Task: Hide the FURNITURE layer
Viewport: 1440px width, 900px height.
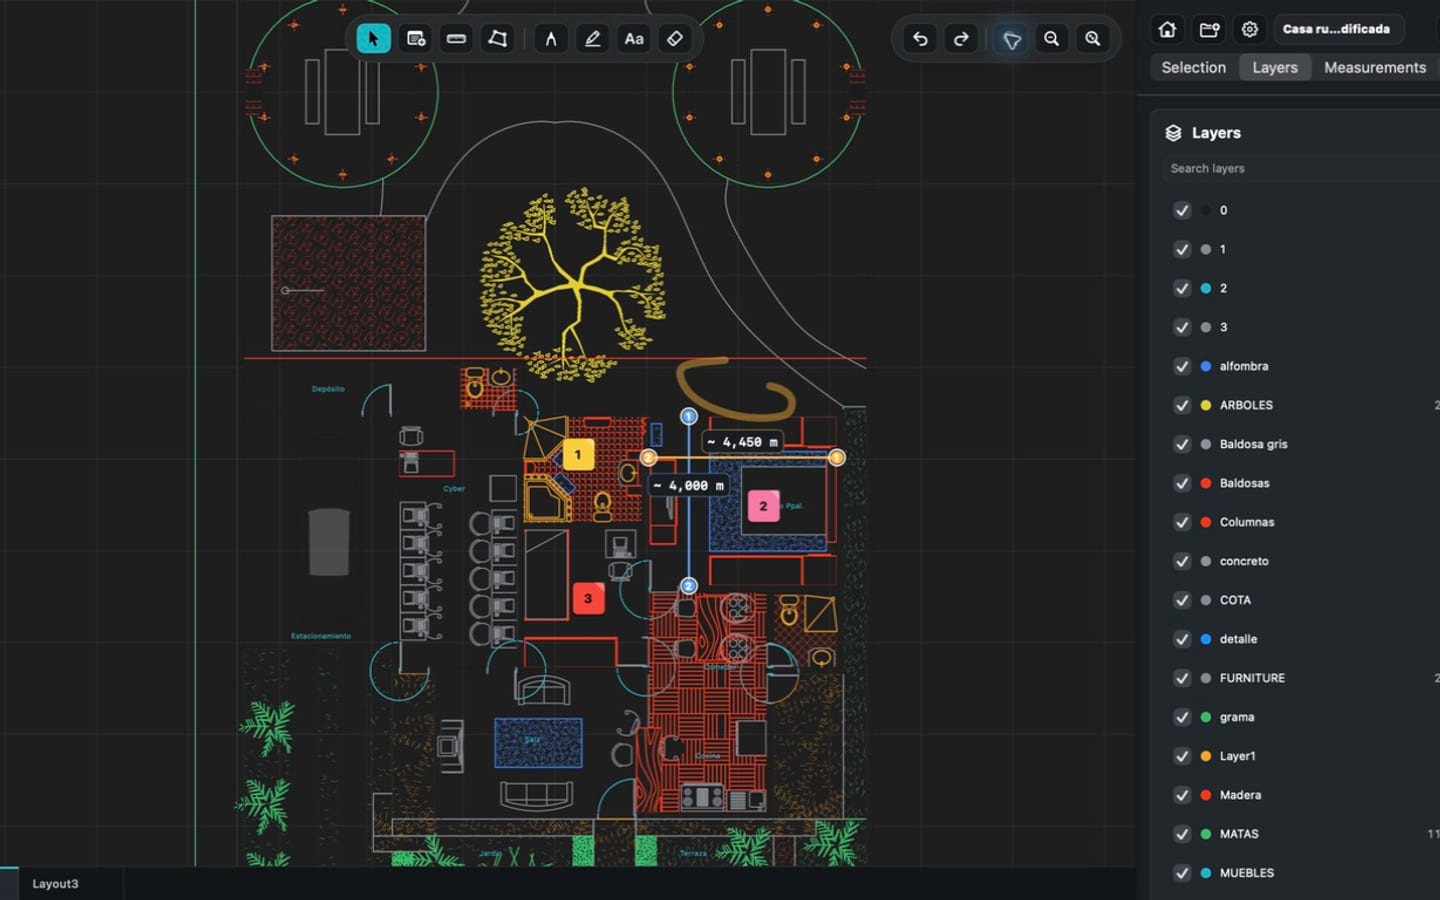Action: point(1182,678)
